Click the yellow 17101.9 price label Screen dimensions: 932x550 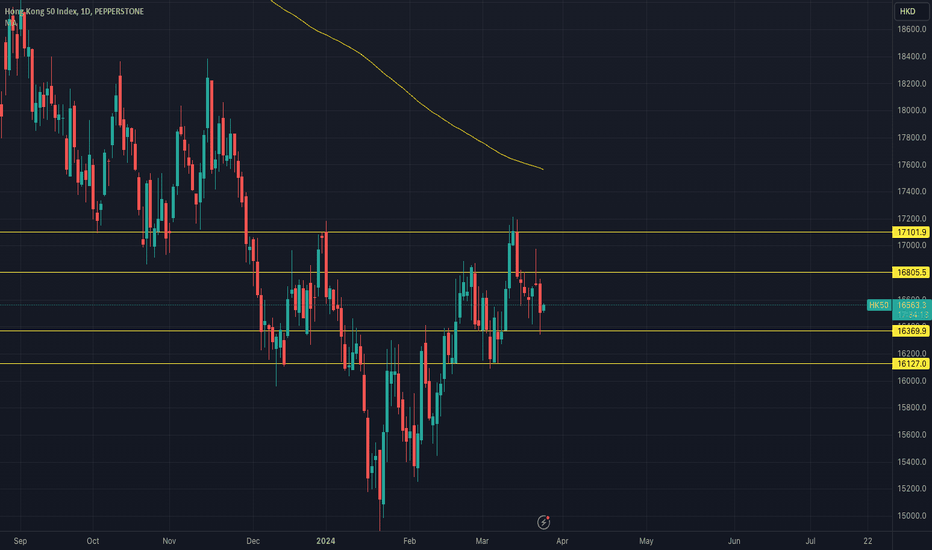tap(911, 232)
